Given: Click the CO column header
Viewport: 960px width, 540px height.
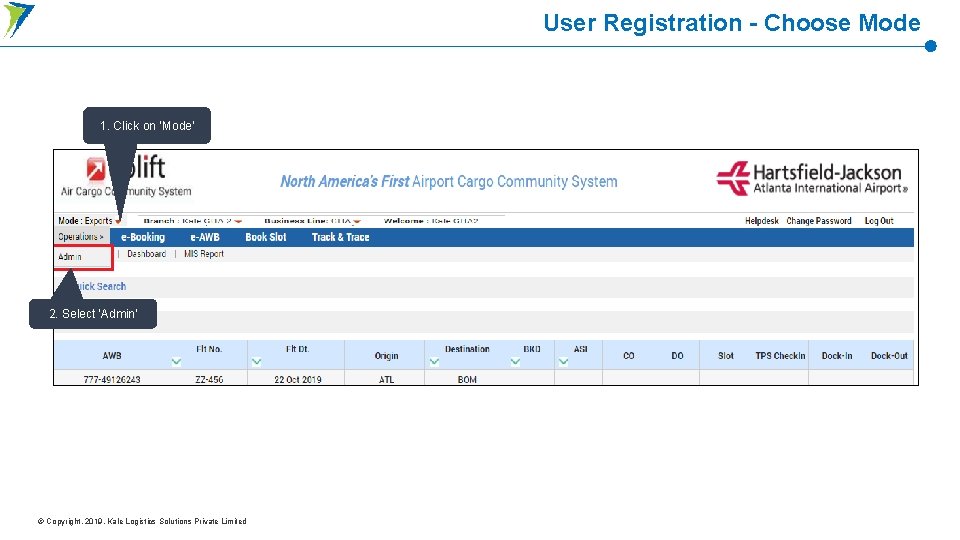Looking at the screenshot, I should [629, 355].
